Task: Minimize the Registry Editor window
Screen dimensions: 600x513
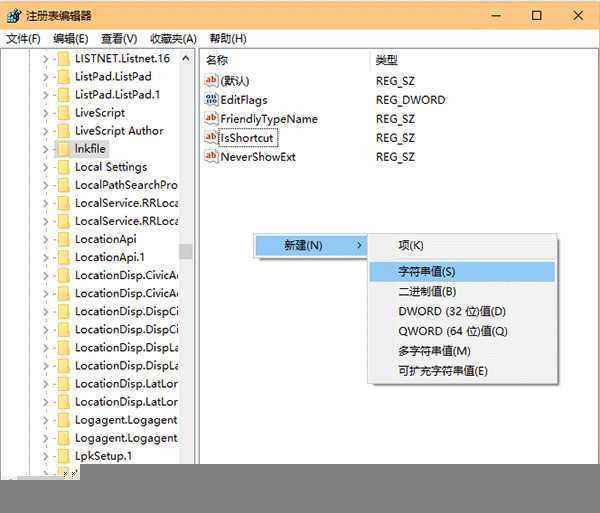Action: pyautogui.click(x=496, y=16)
